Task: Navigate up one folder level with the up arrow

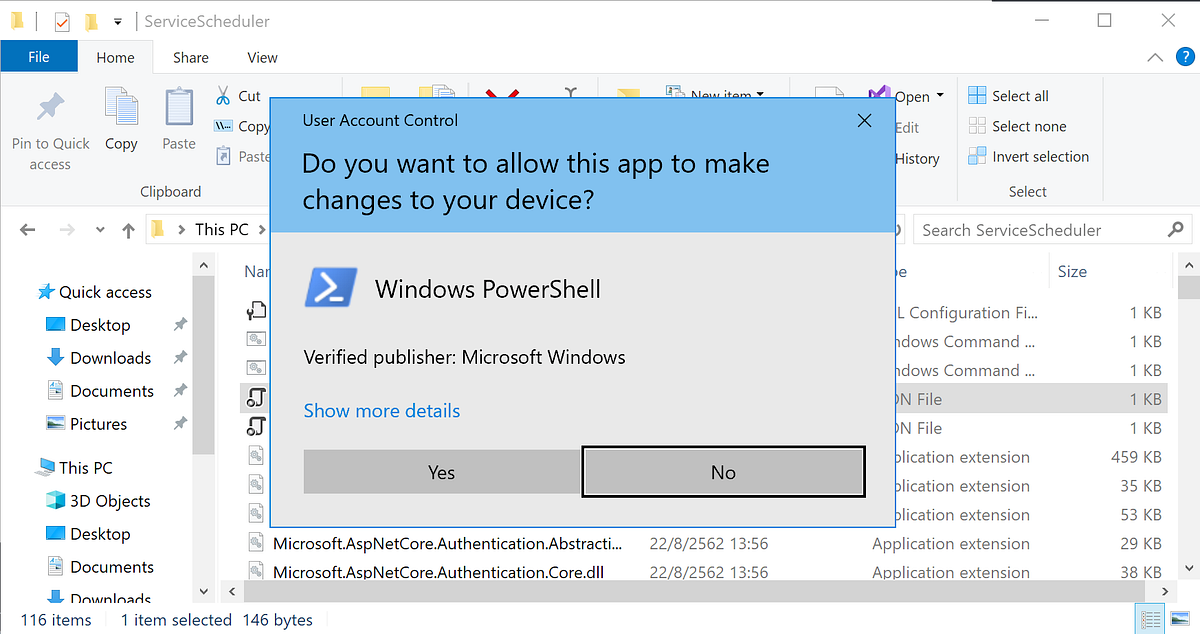Action: (x=128, y=229)
